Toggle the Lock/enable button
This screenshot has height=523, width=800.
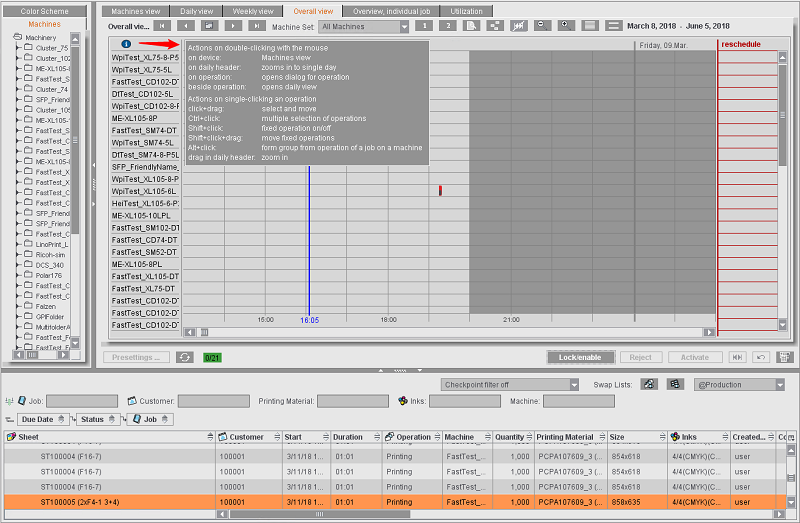pyautogui.click(x=580, y=357)
